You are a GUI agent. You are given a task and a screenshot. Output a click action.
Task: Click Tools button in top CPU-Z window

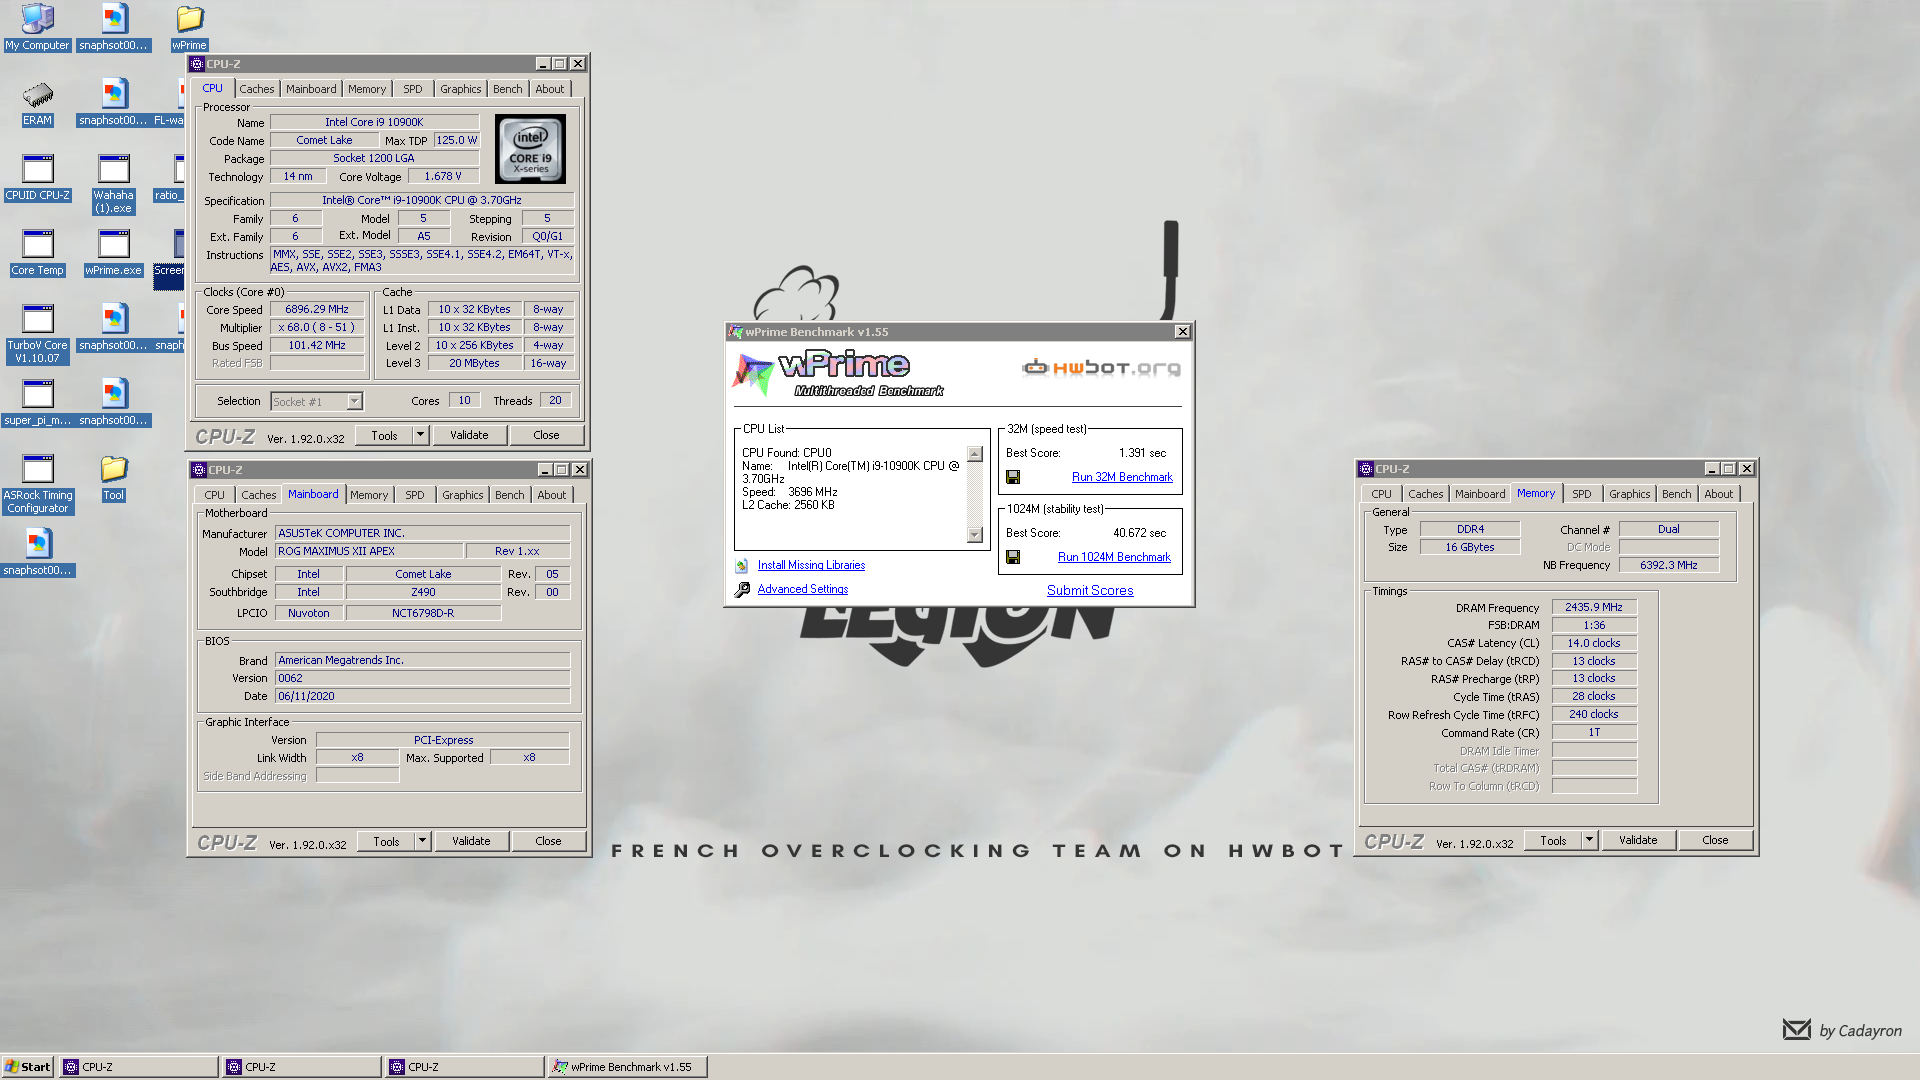pos(384,435)
